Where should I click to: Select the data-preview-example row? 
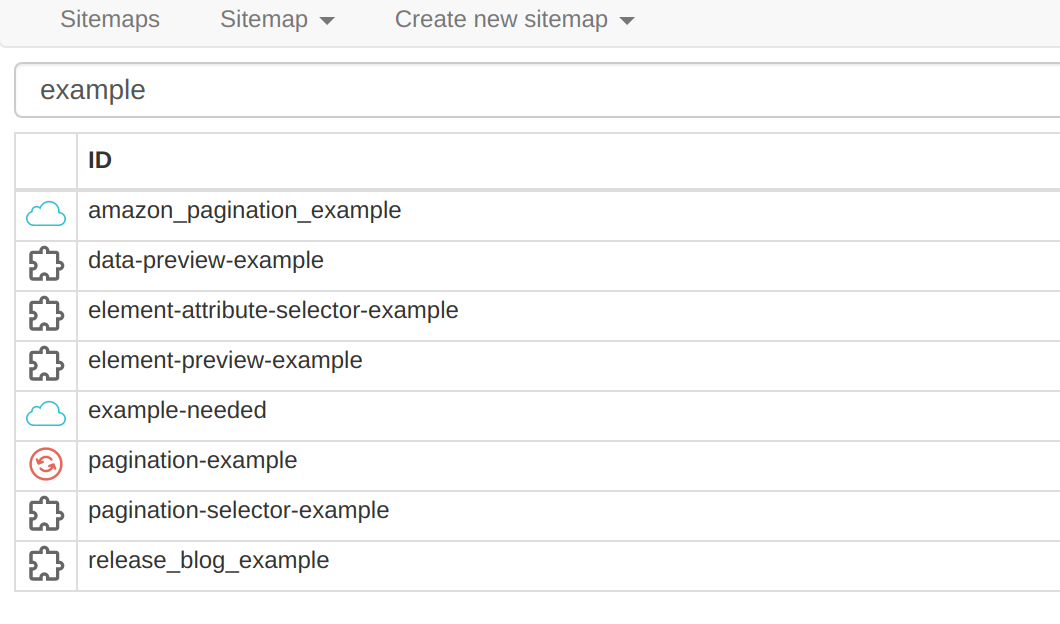[206, 261]
